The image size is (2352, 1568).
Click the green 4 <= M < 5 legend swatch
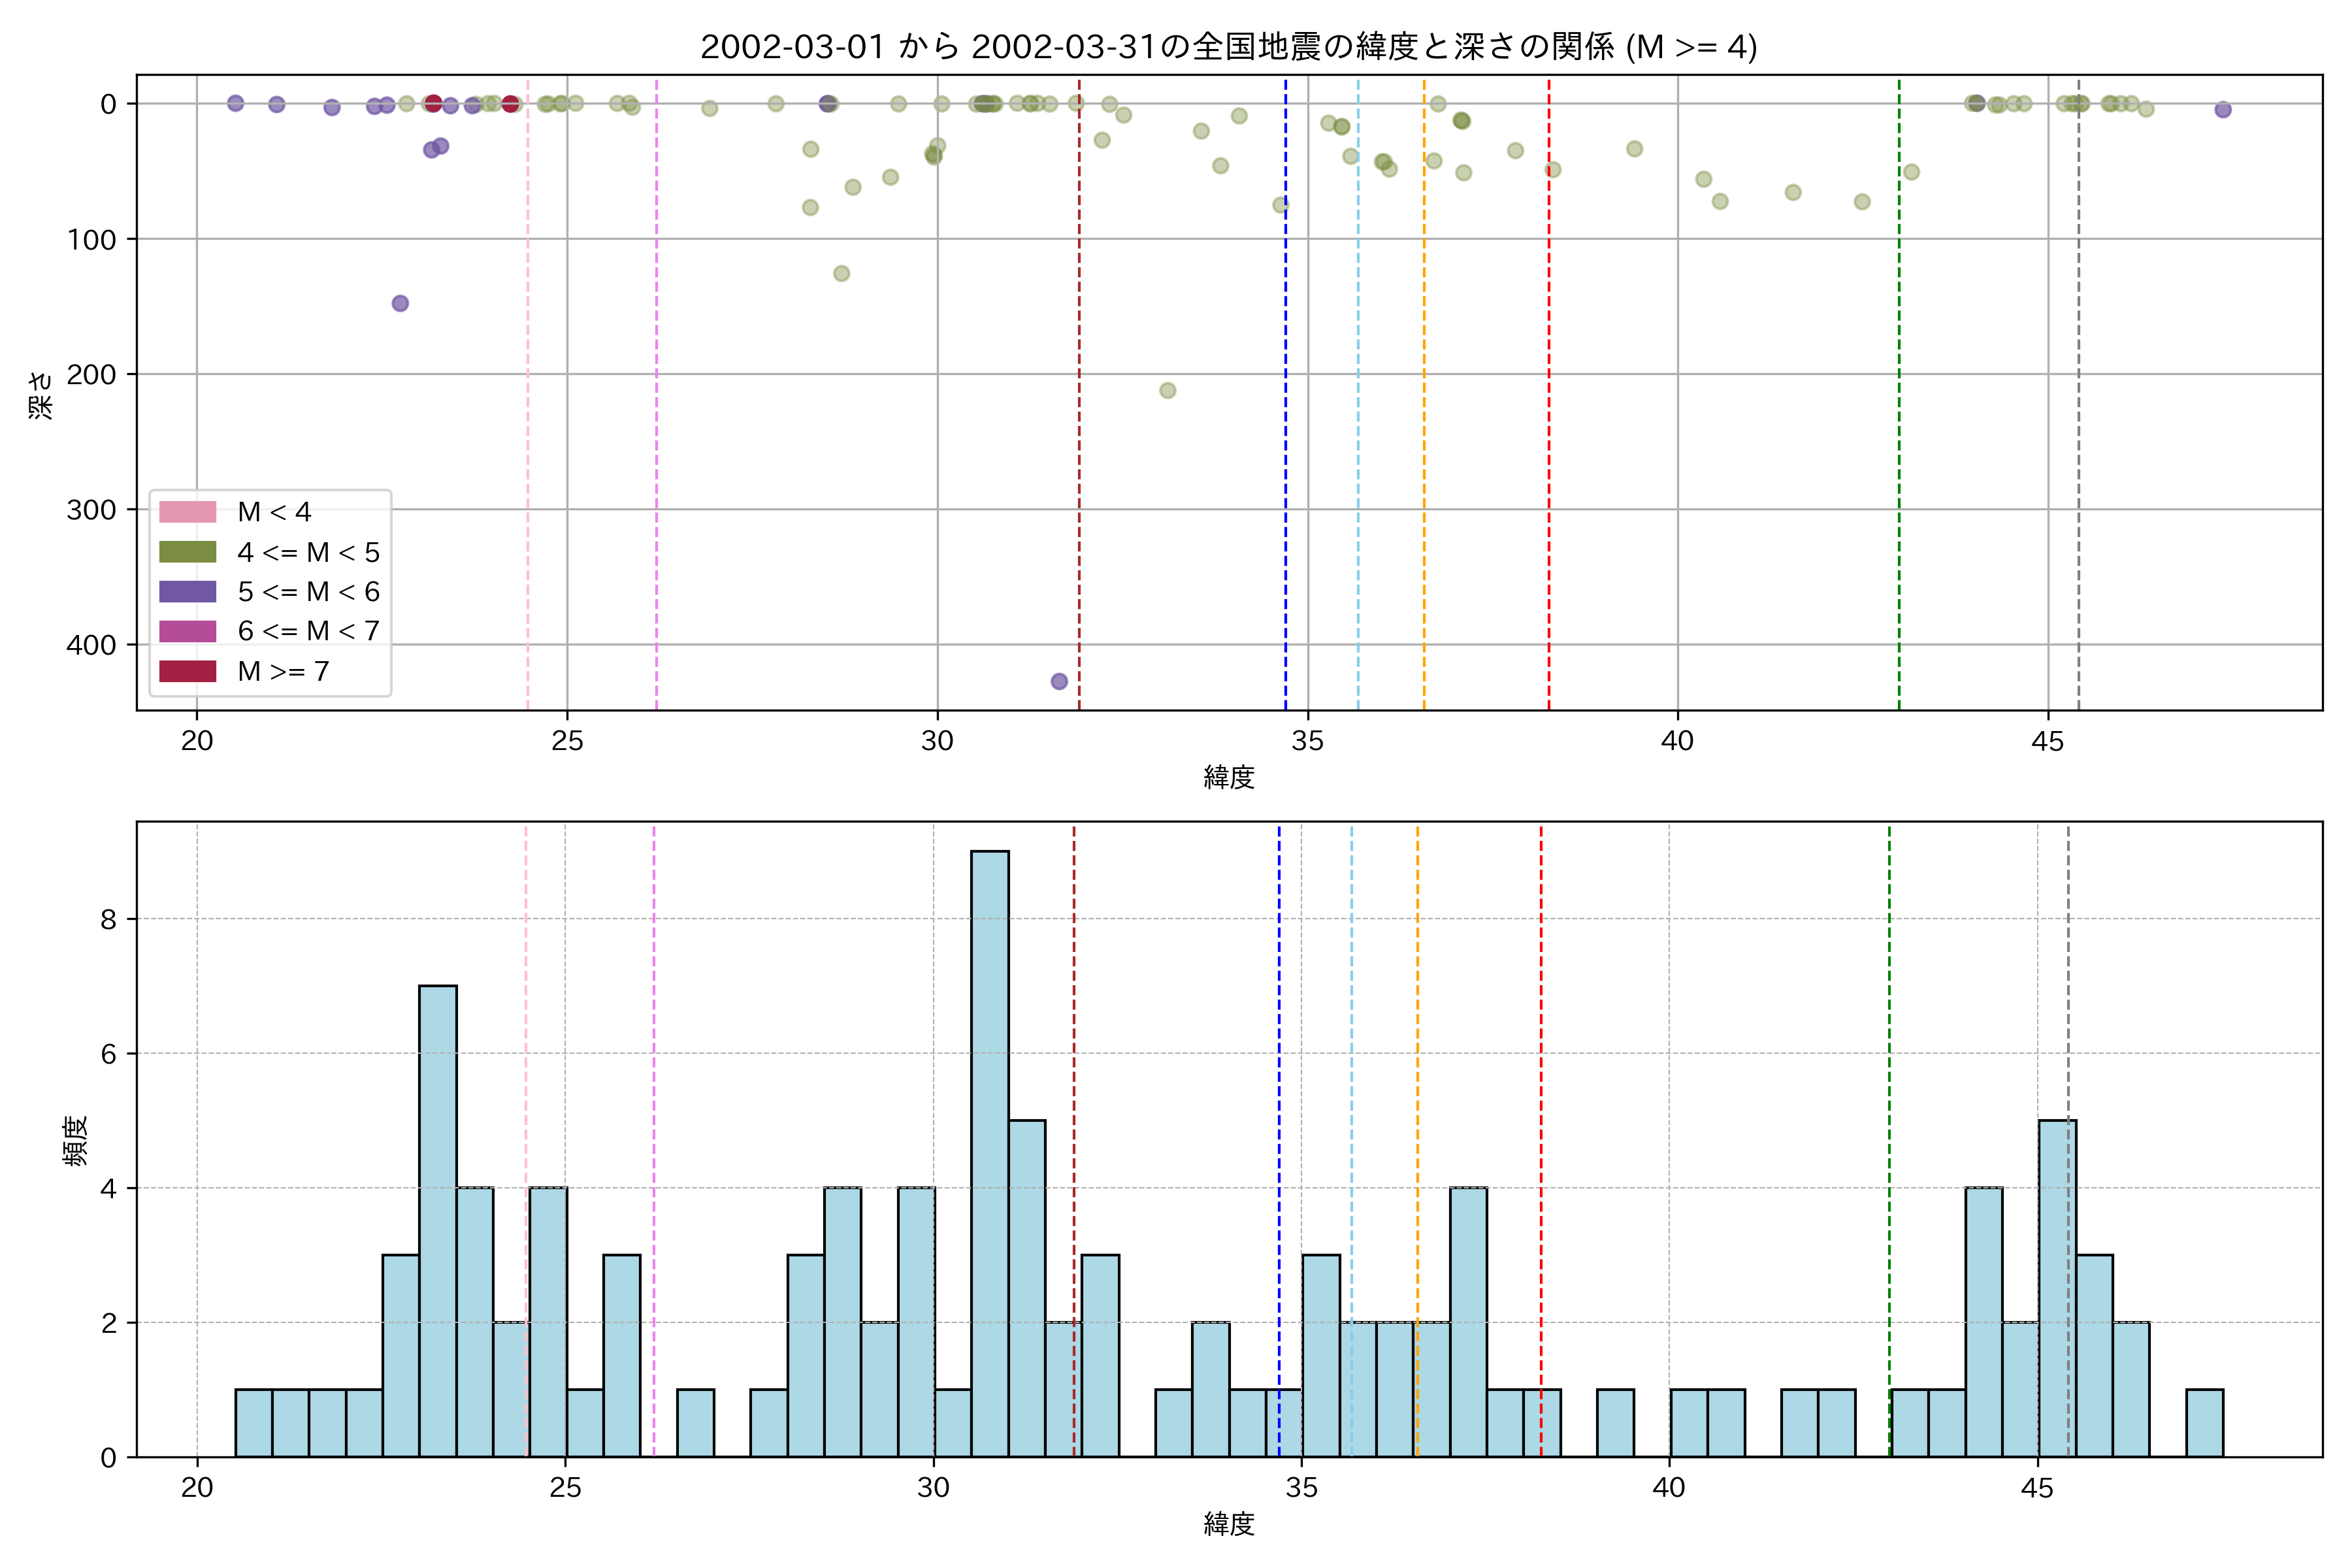click(187, 552)
